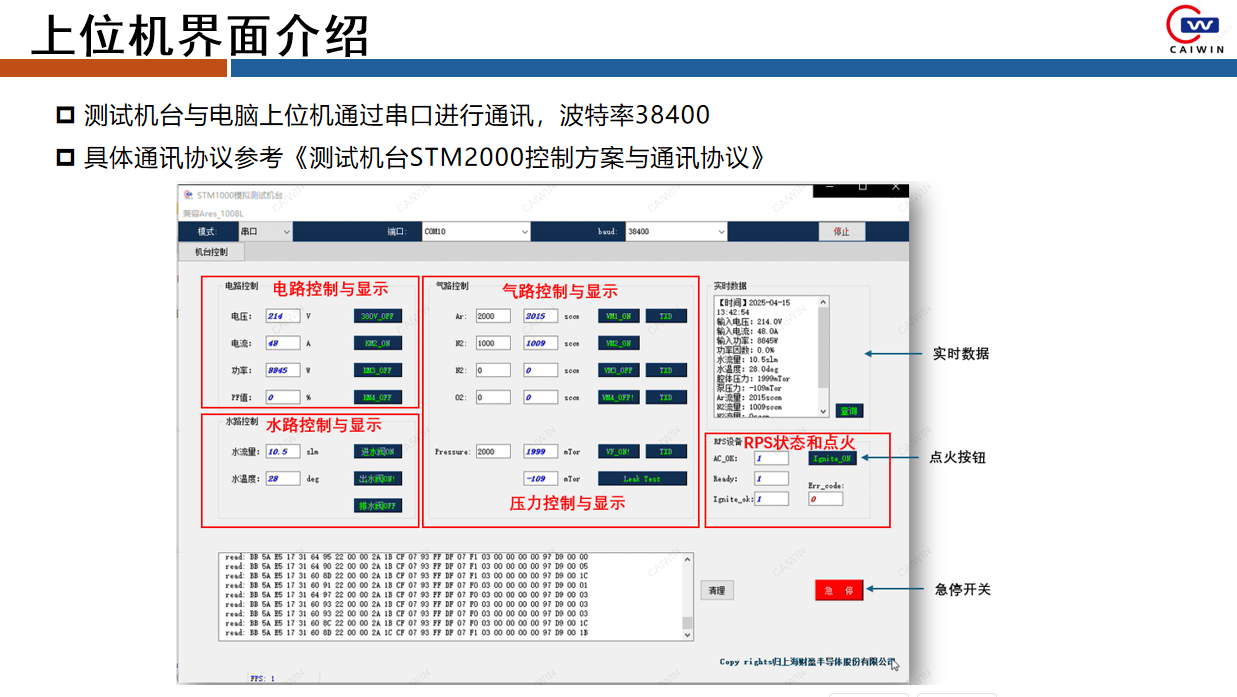Toggle the 进水阀ON water inlet valve
1237x697 pixels.
(377, 452)
